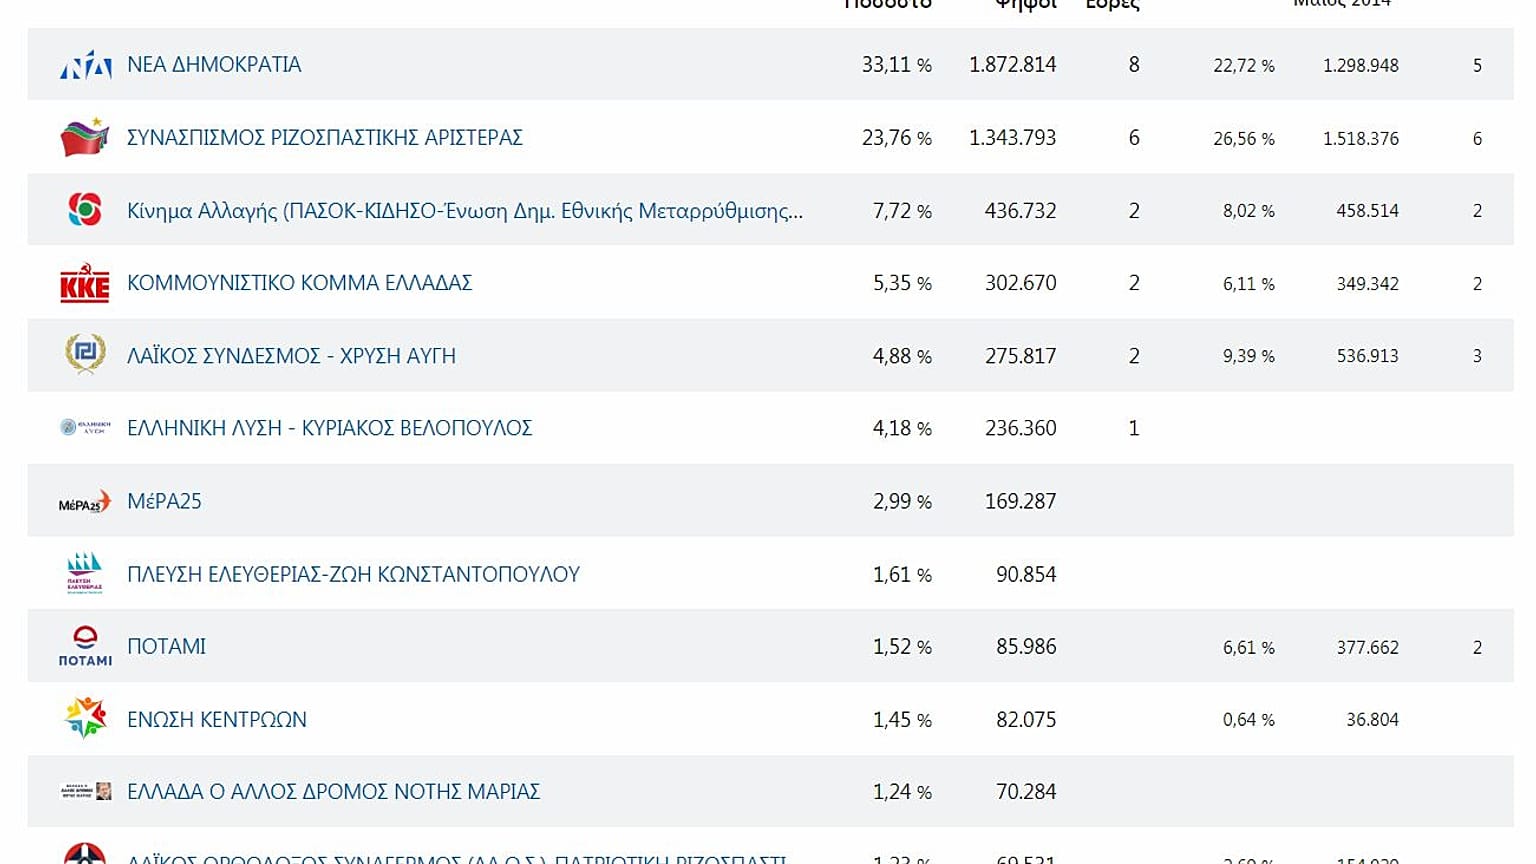Click the Chrysi Avgi wreath logo
Viewport: 1536px width, 864px height.
tap(85, 355)
